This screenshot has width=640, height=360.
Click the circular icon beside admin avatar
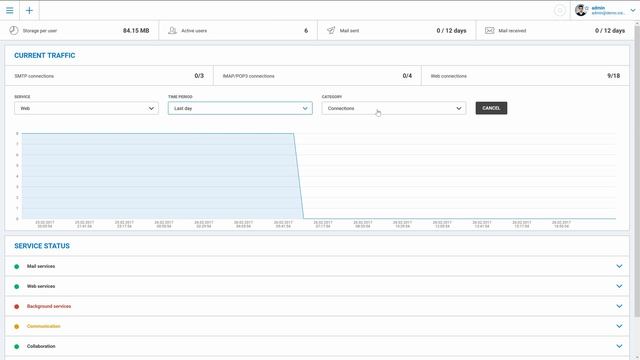(x=560, y=10)
